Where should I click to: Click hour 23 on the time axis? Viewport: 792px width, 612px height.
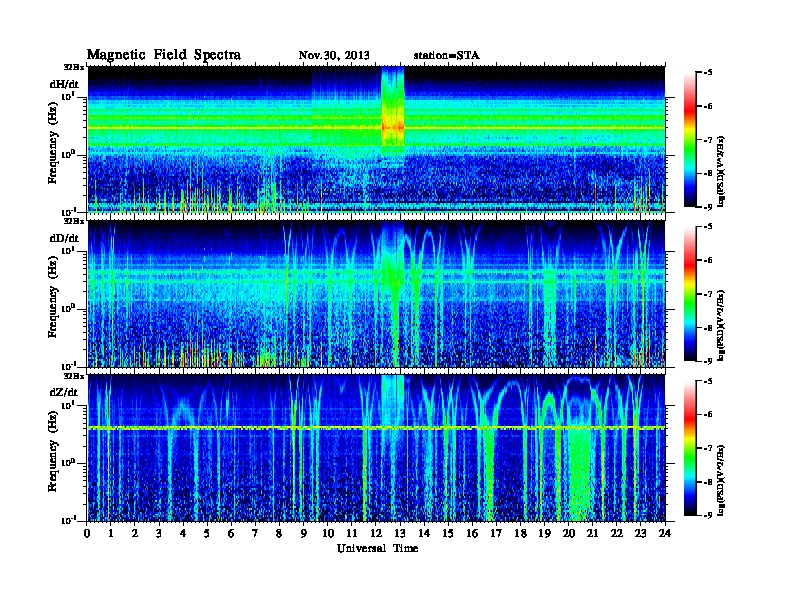(640, 534)
